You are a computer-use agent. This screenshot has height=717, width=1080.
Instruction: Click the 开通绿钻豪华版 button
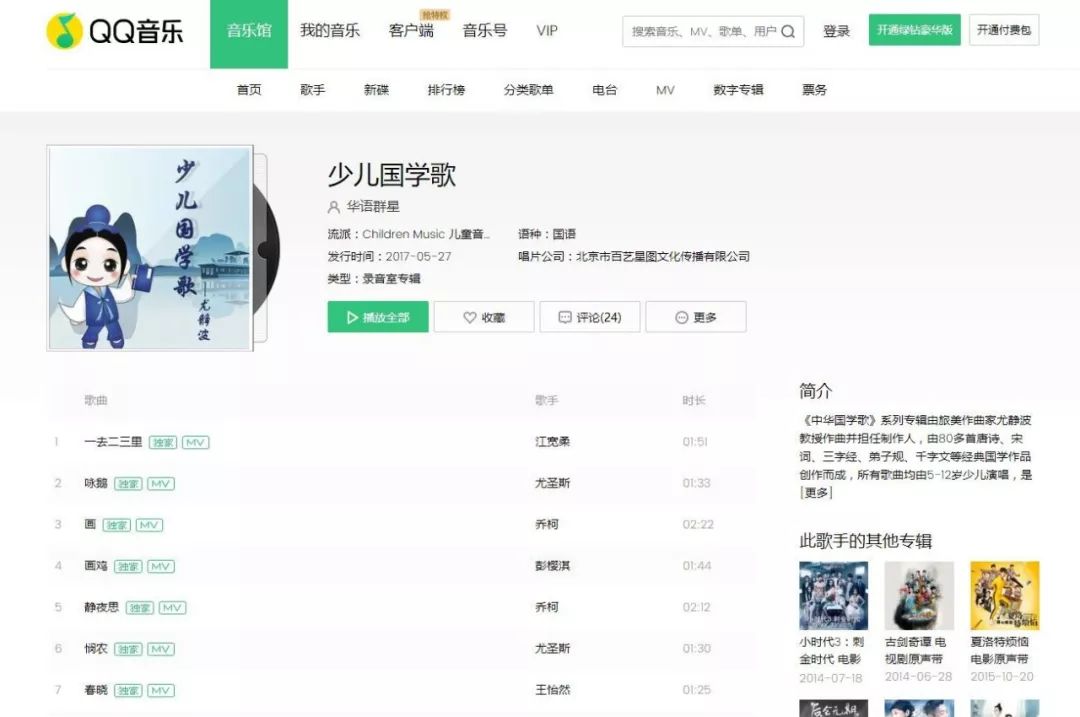[x=915, y=30]
